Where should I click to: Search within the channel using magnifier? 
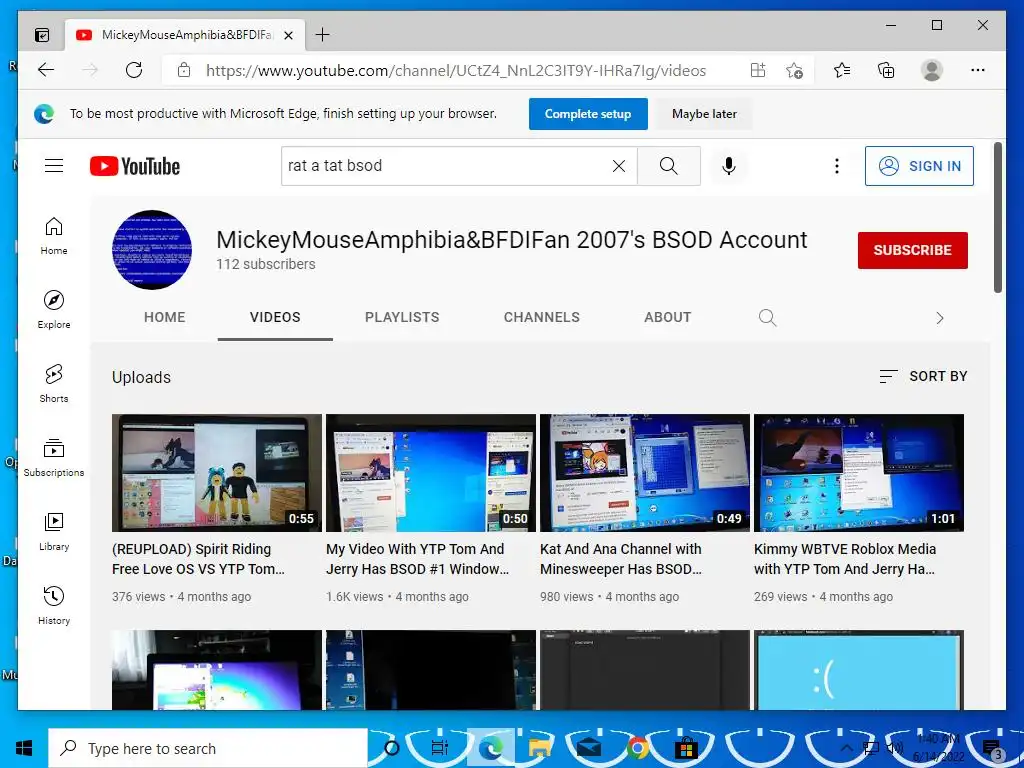coord(767,317)
